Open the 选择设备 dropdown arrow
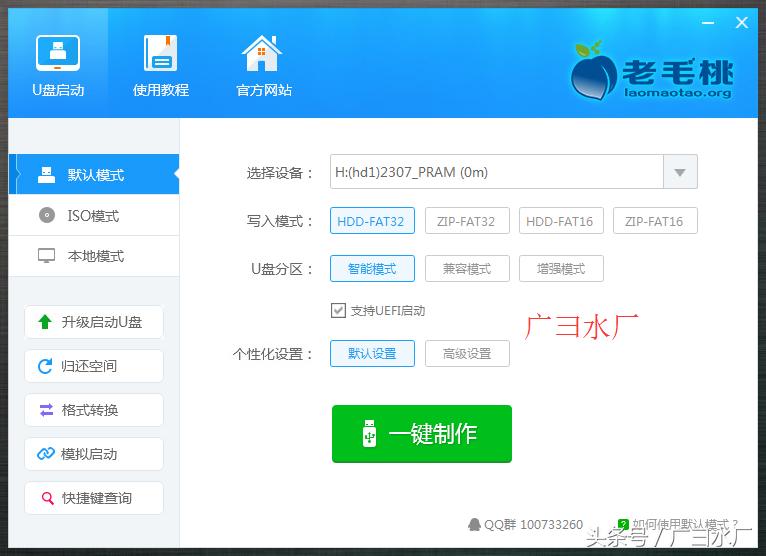The height and width of the screenshot is (556, 766). [x=680, y=172]
